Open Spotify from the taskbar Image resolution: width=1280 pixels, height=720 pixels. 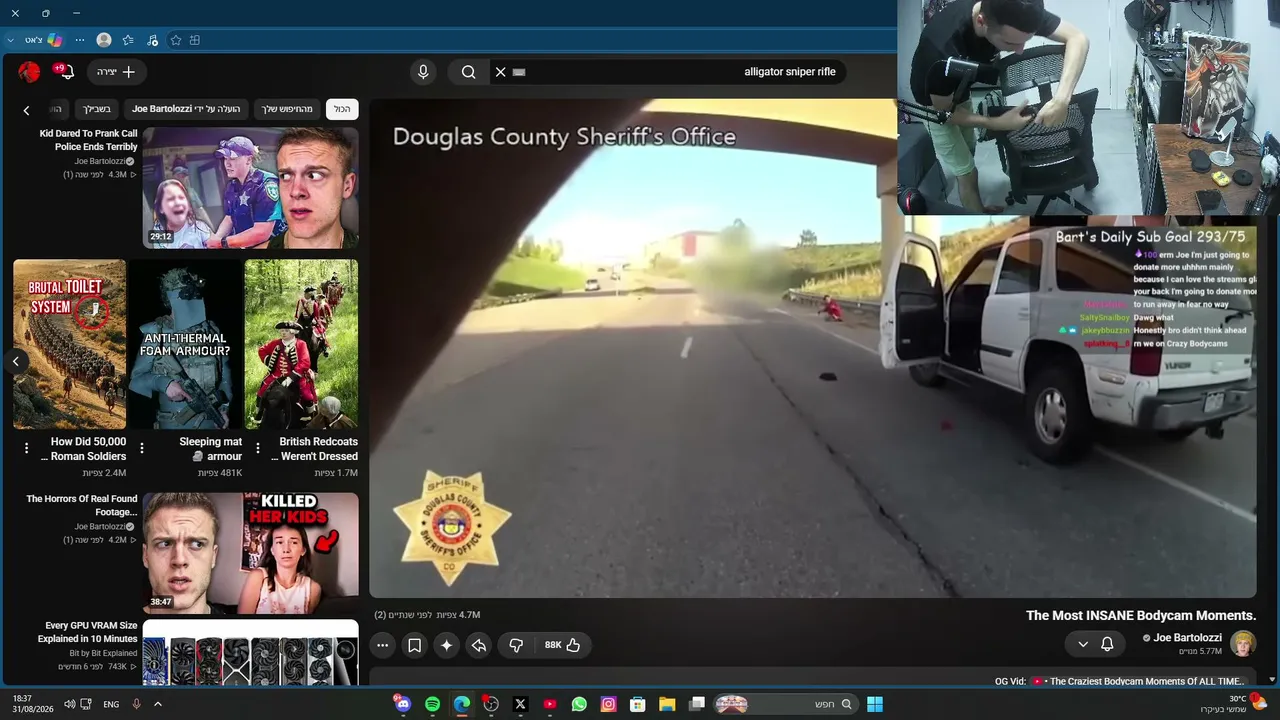(432, 704)
